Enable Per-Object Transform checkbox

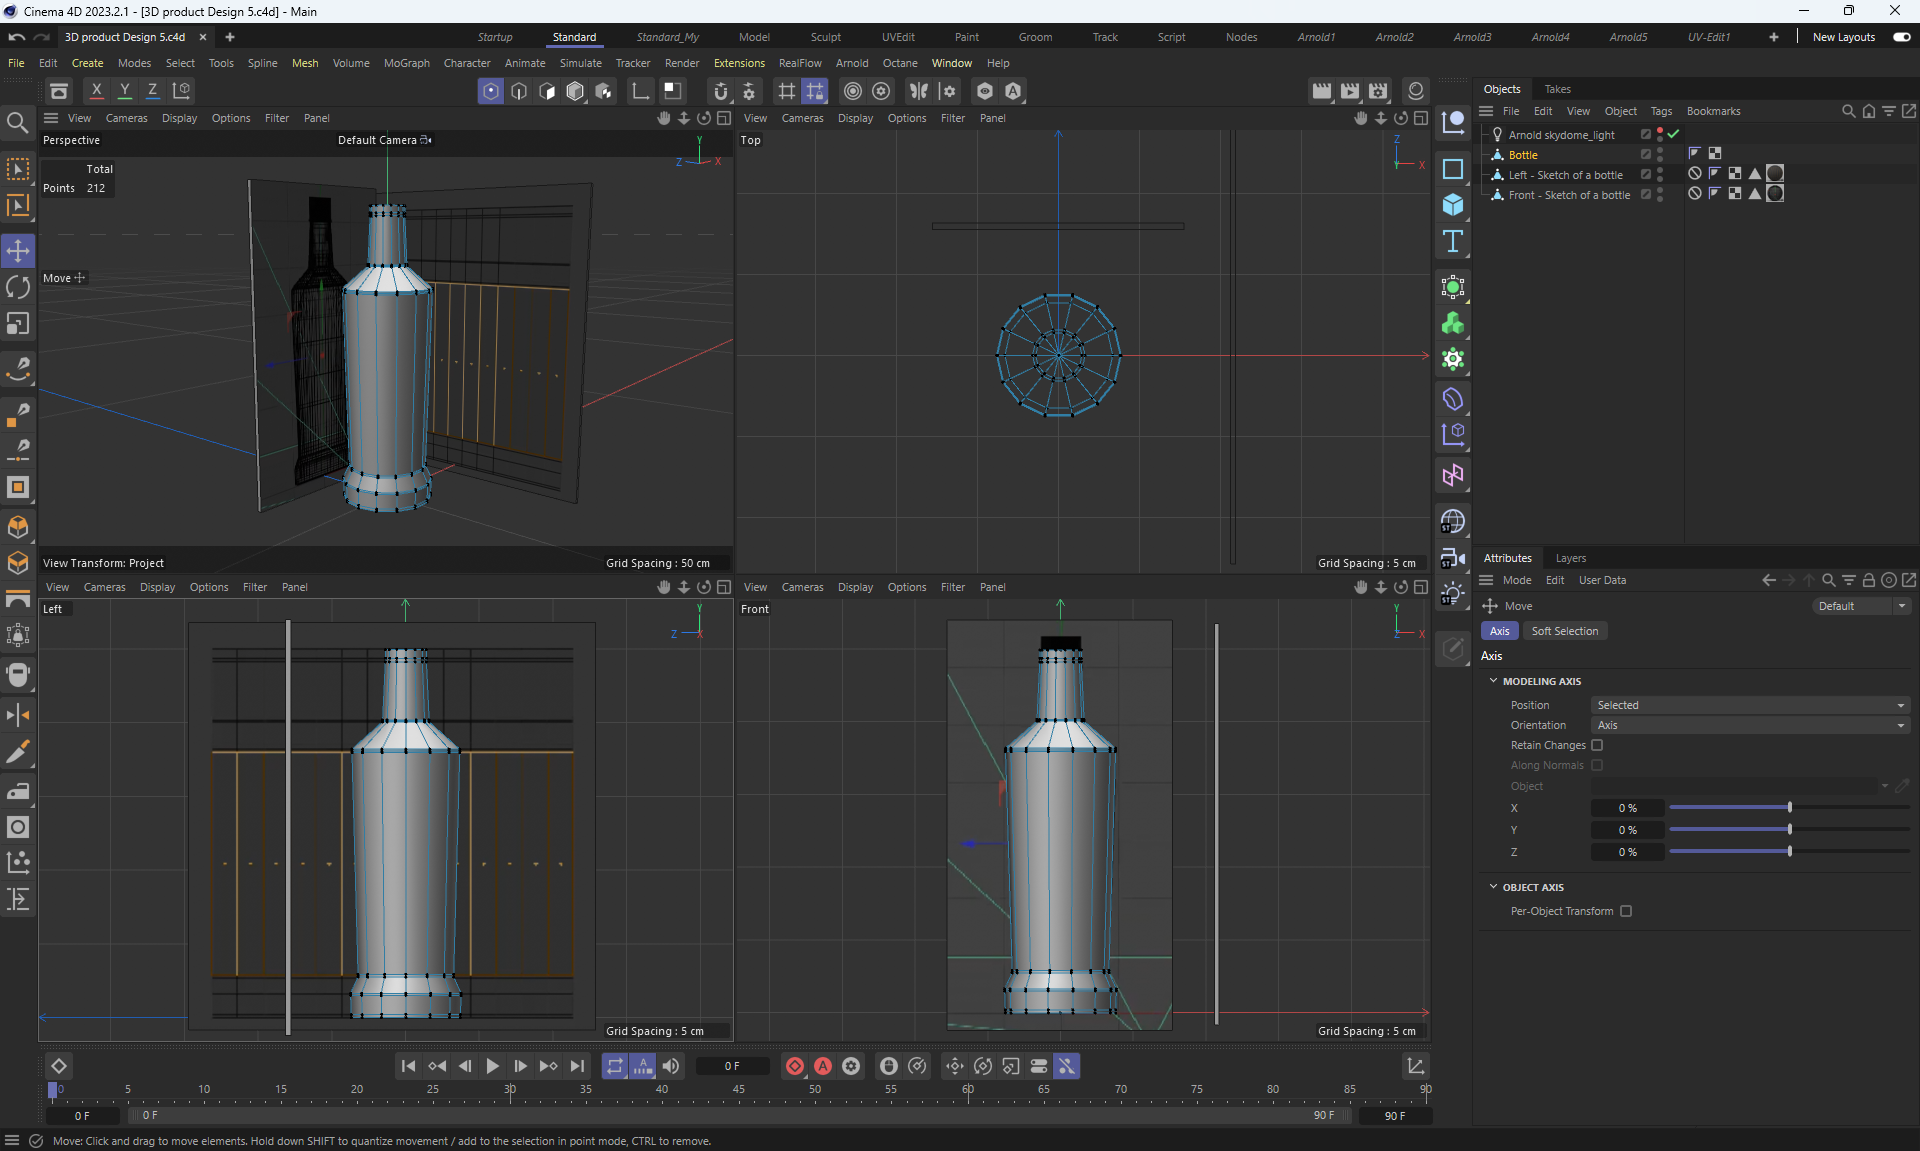coord(1626,911)
